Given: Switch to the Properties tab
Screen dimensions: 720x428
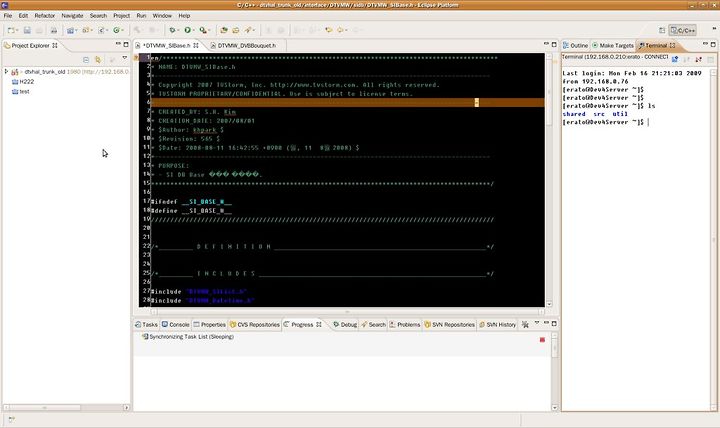Looking at the screenshot, I should [x=209, y=325].
